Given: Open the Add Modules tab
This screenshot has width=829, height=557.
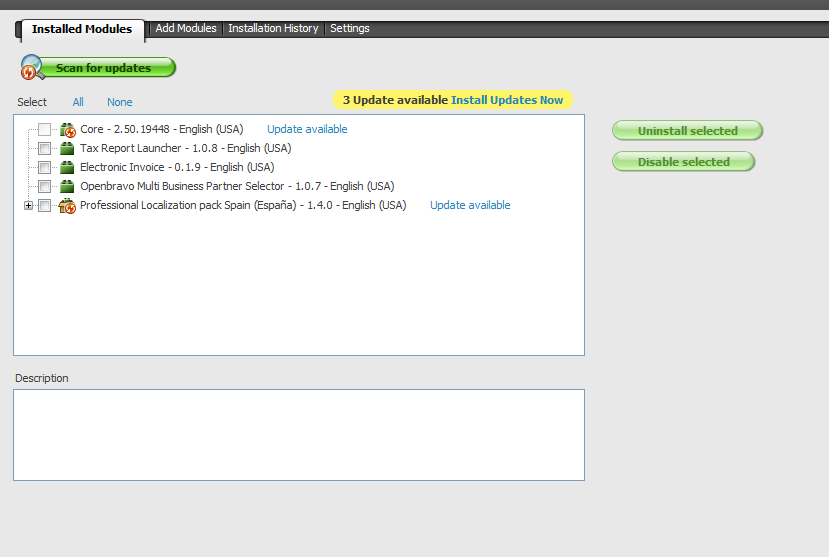Looking at the screenshot, I should (x=186, y=29).
